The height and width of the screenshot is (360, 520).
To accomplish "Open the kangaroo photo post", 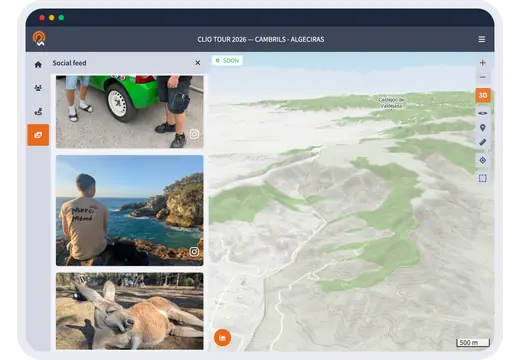I will point(130,311).
